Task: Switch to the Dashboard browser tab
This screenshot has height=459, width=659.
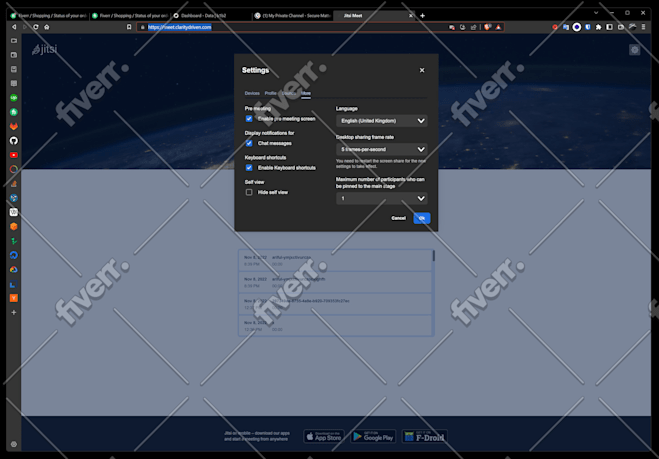Action: pos(211,16)
